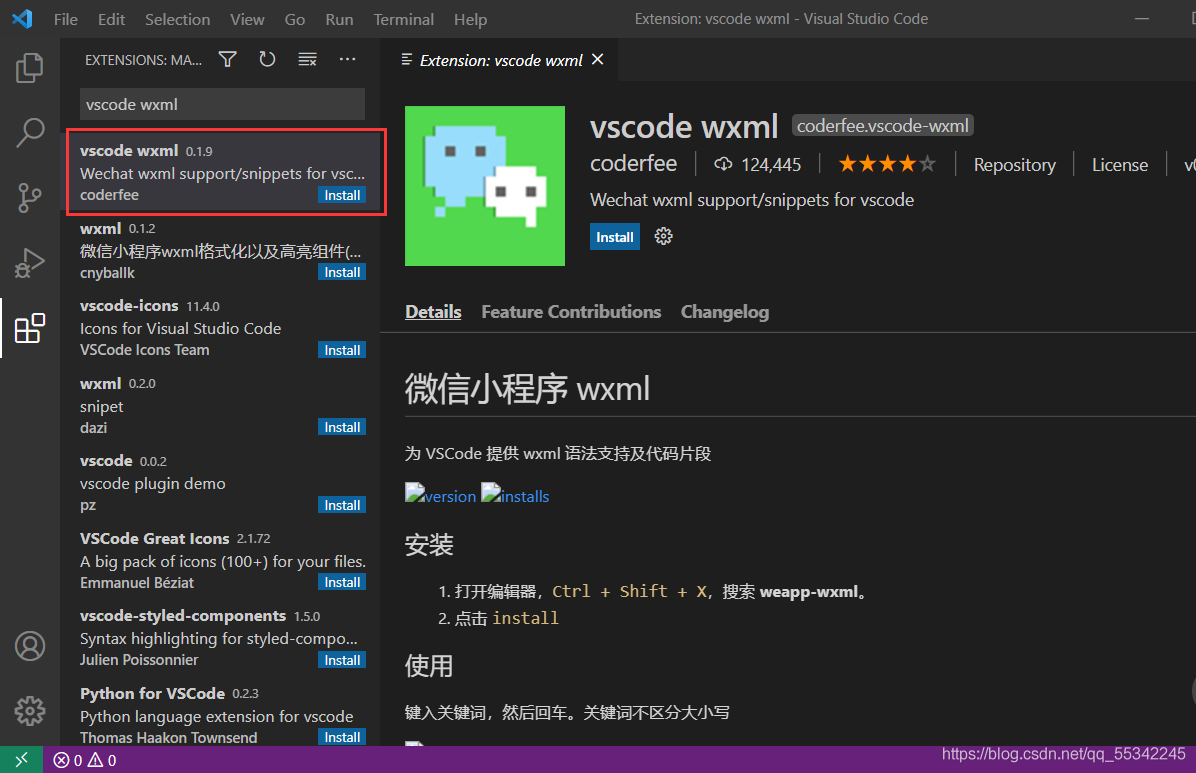The width and height of the screenshot is (1196, 773).
Task: Click the vscode wxml extension logo
Action: click(485, 186)
